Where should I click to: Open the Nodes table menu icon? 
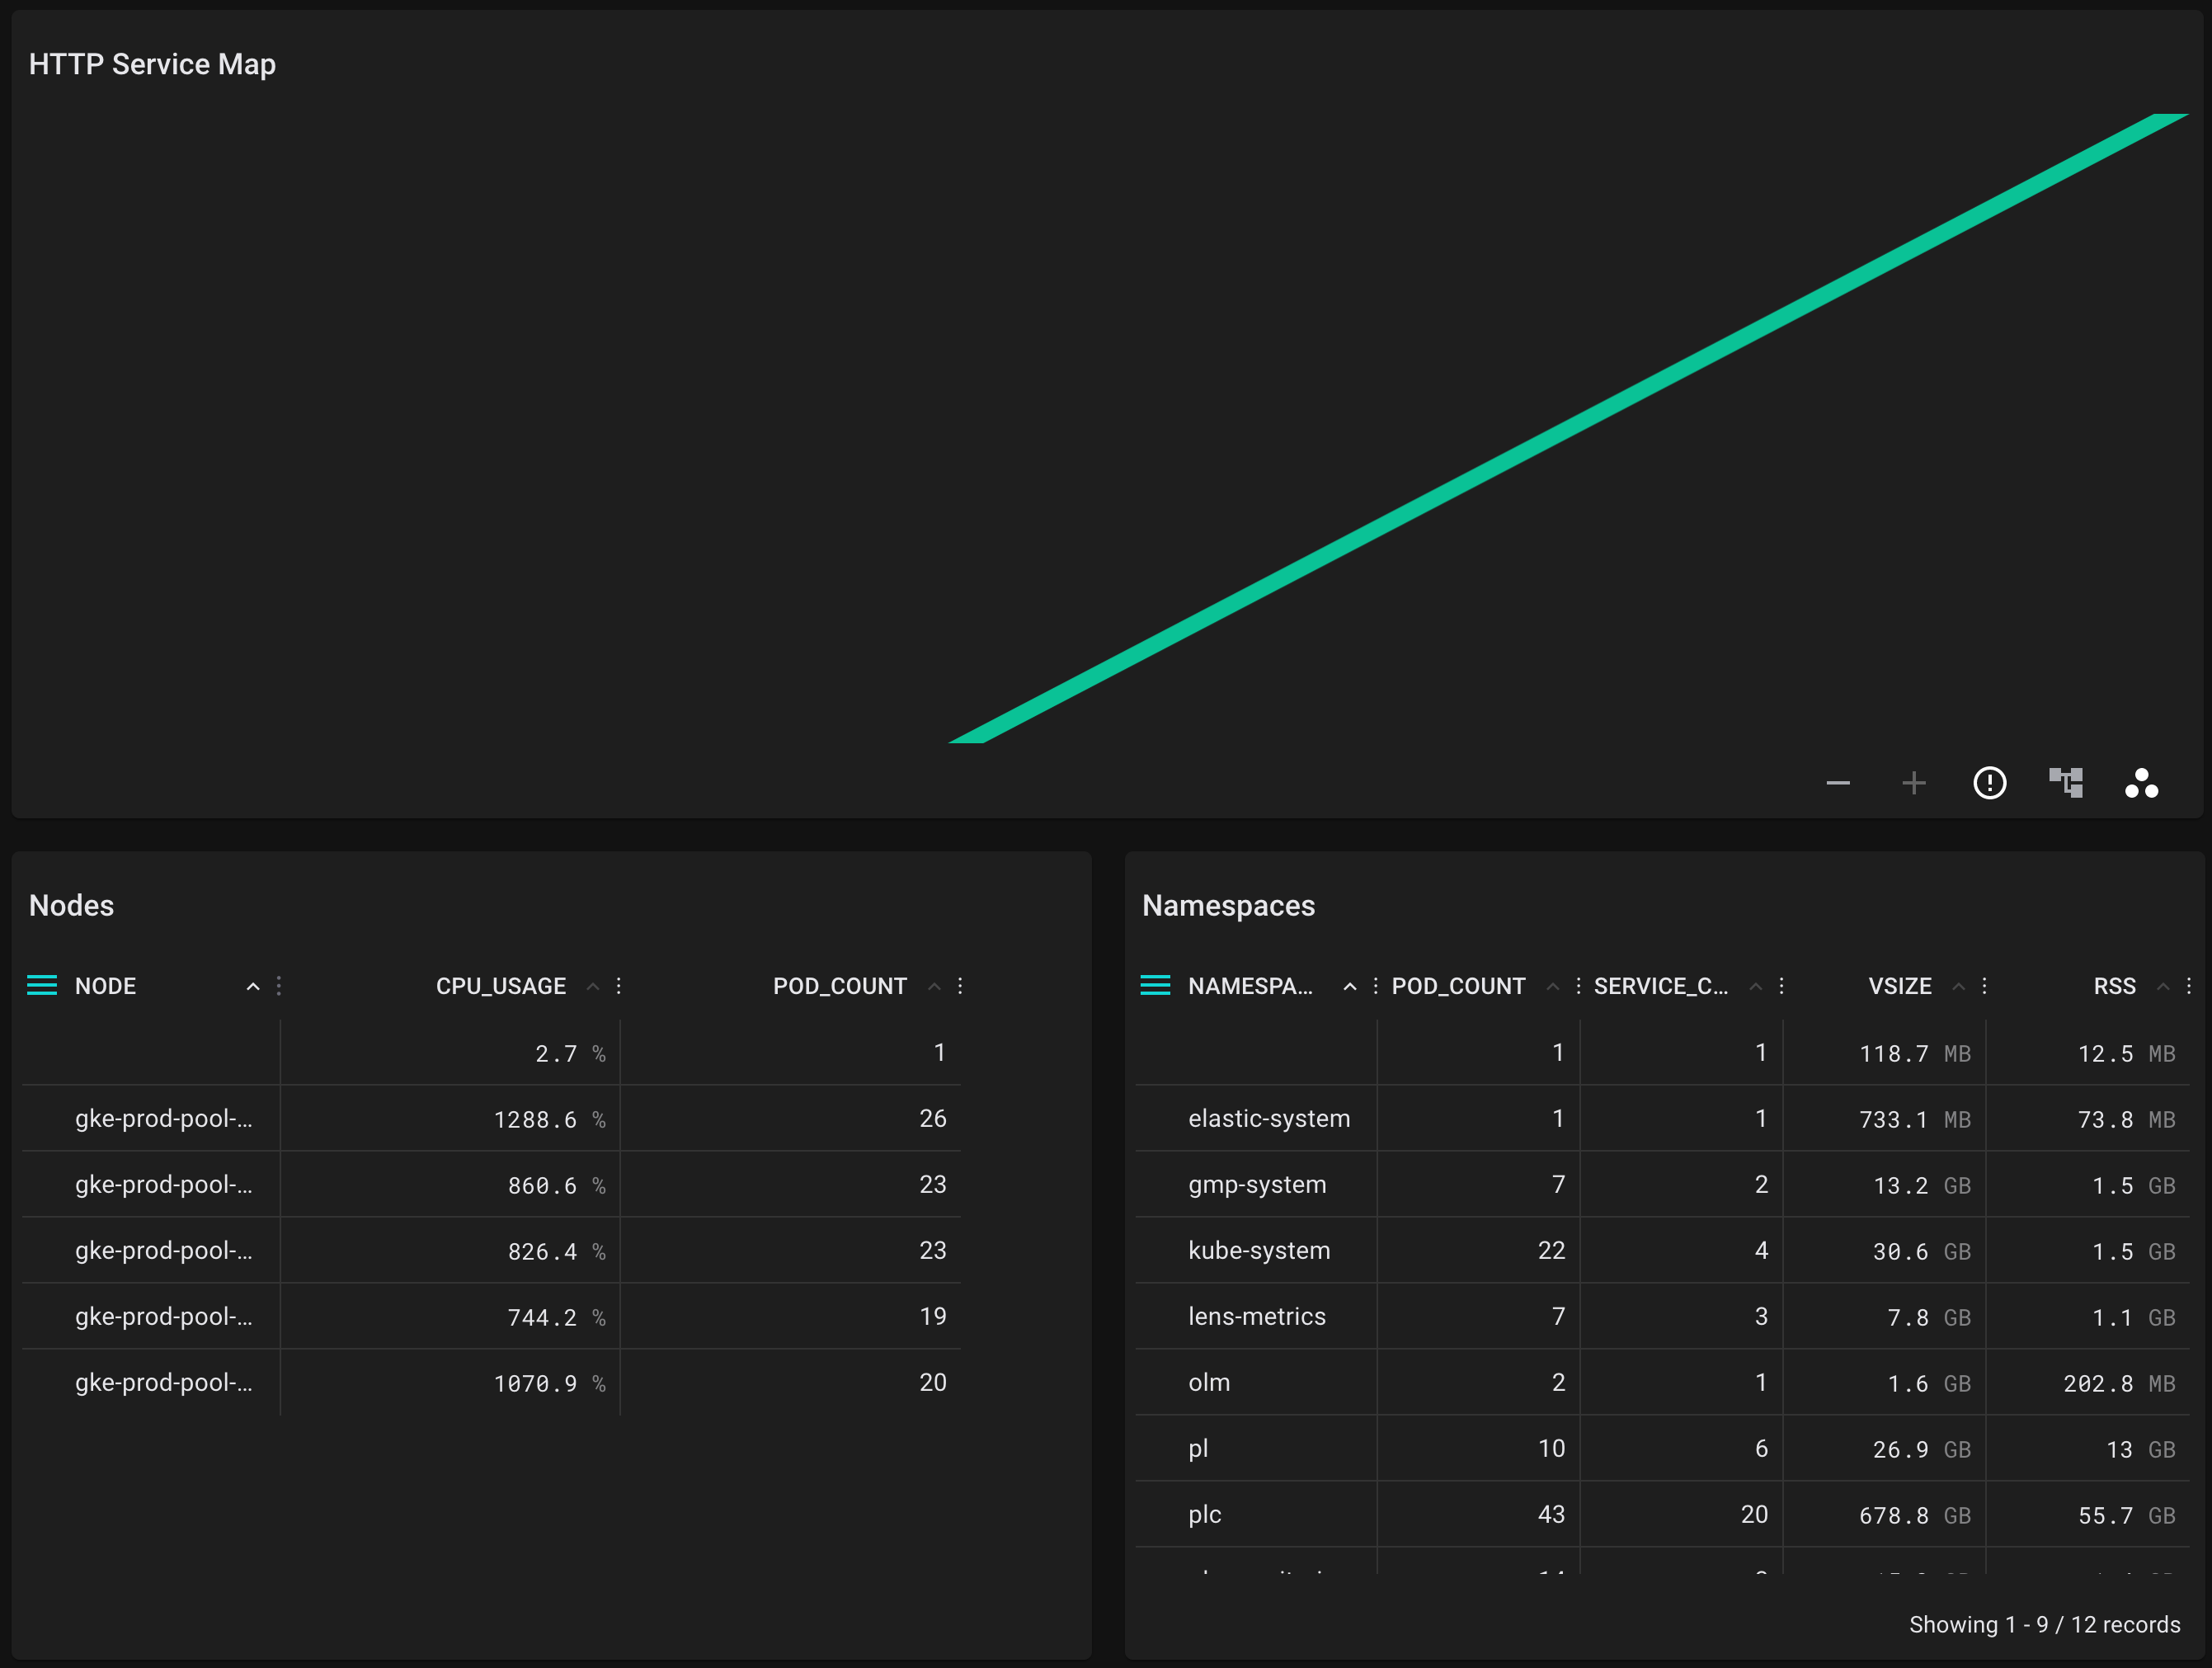coord(42,985)
